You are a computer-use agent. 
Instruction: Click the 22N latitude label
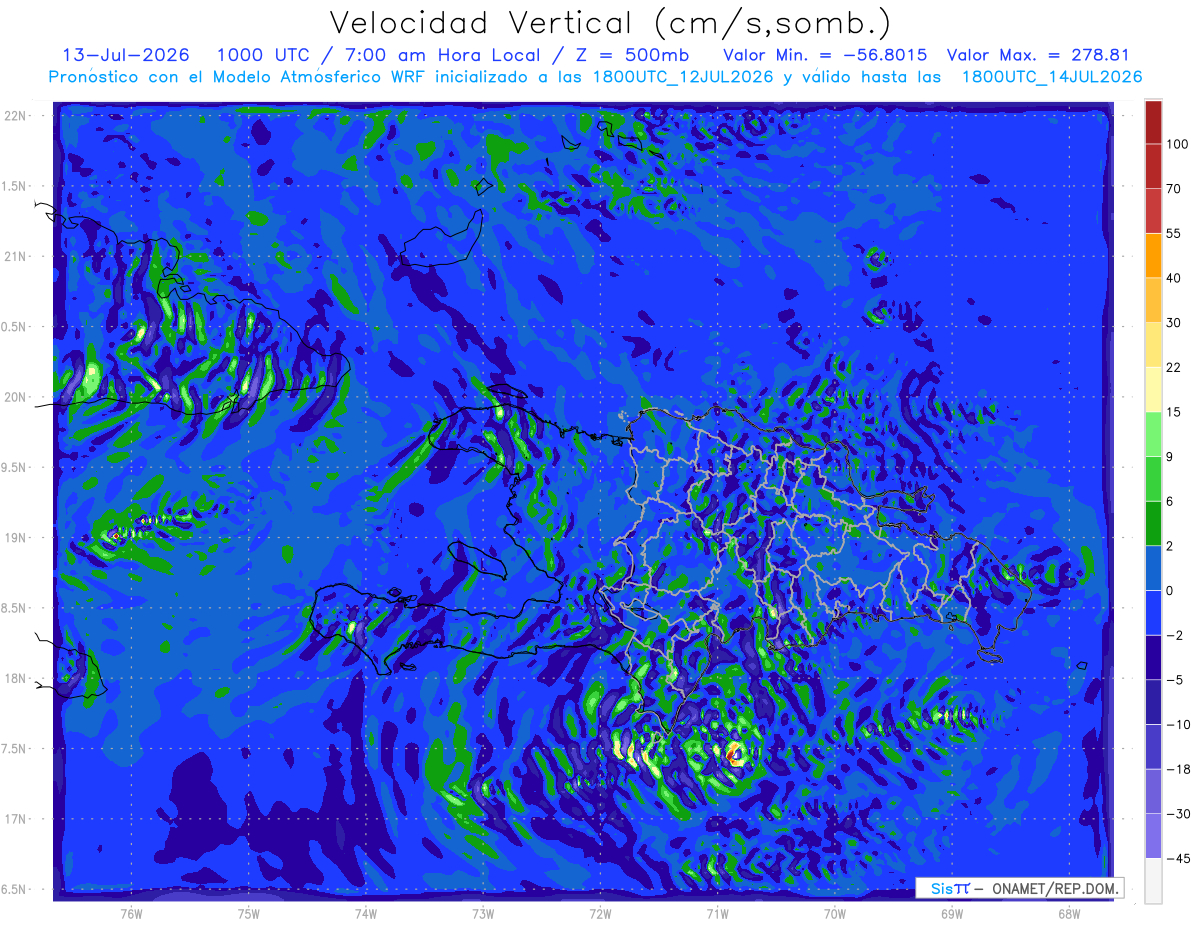click(x=15, y=116)
